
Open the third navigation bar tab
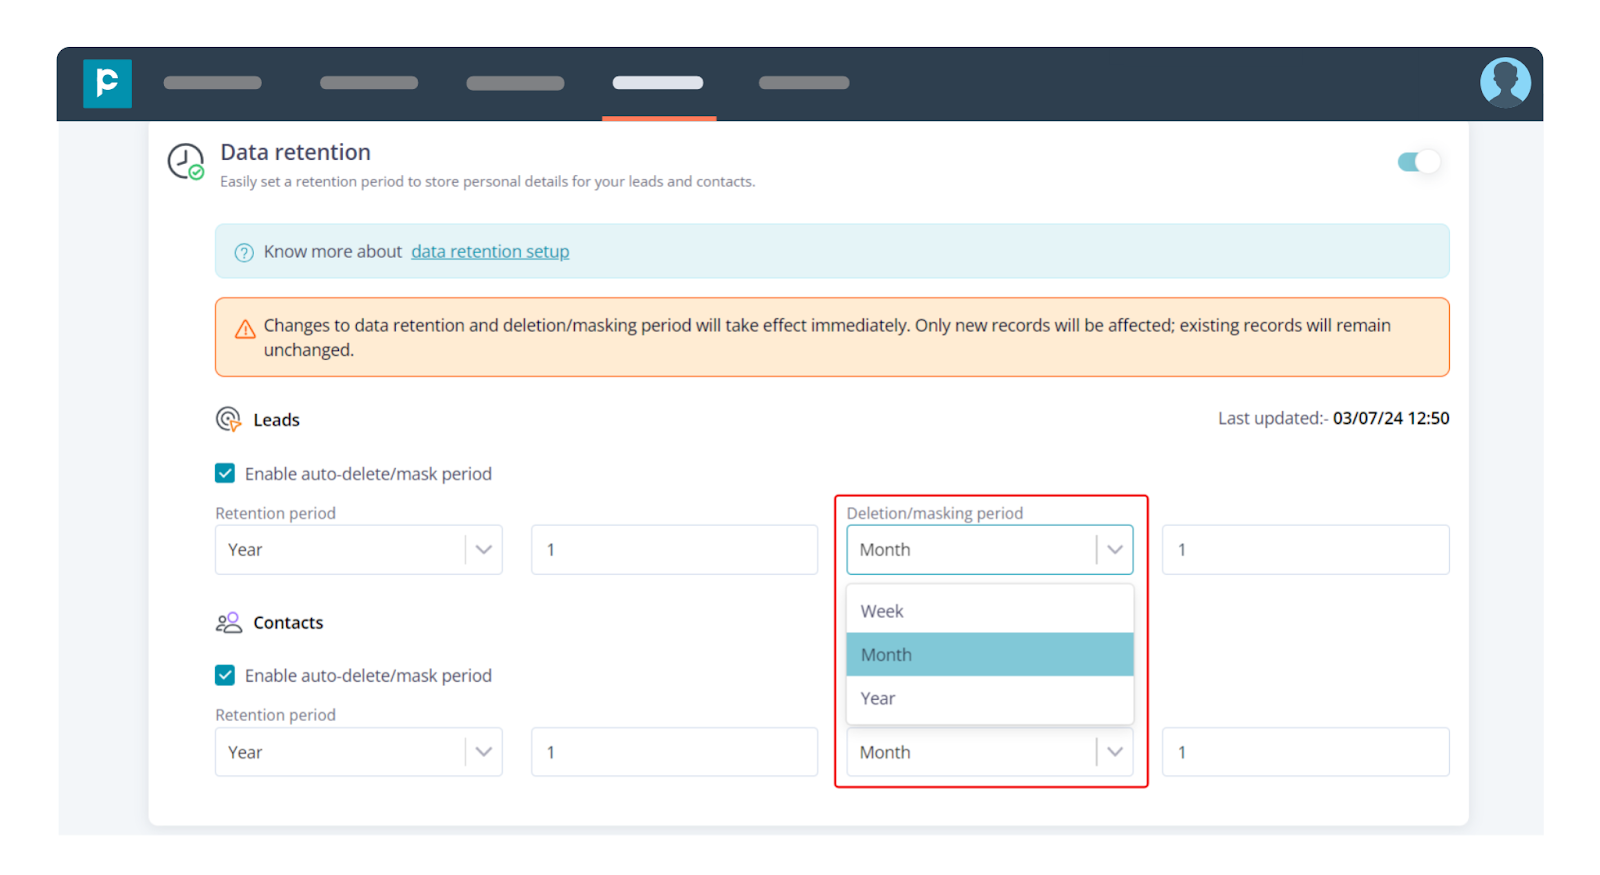(x=515, y=83)
